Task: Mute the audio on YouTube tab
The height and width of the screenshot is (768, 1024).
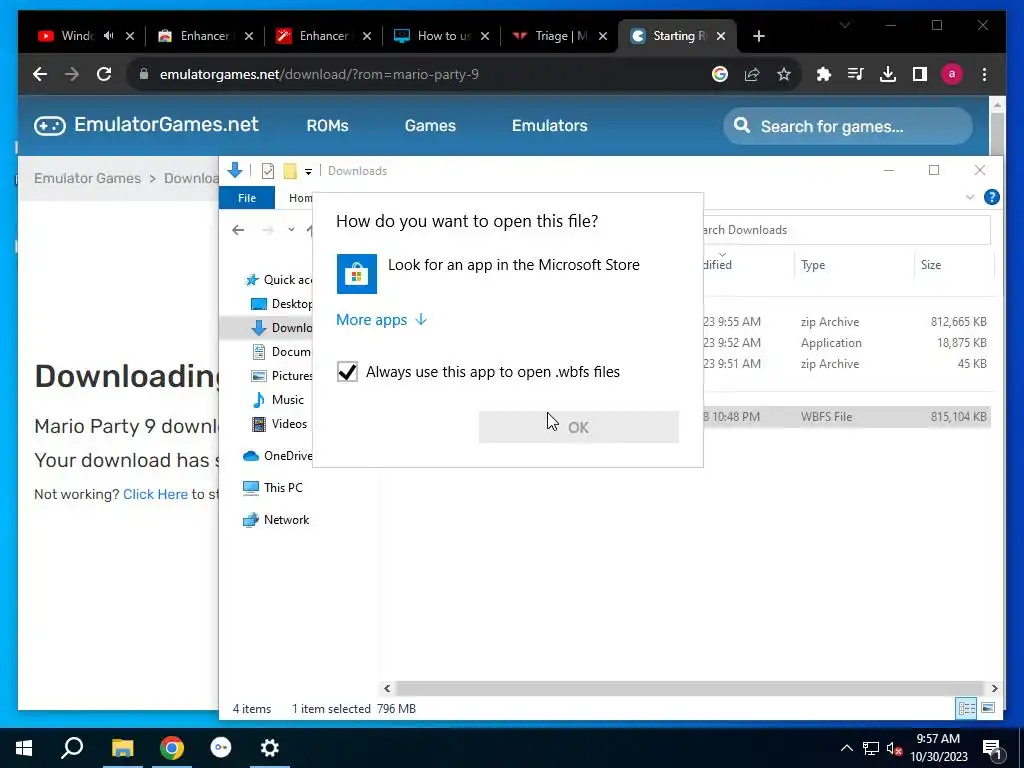Action: pos(108,36)
